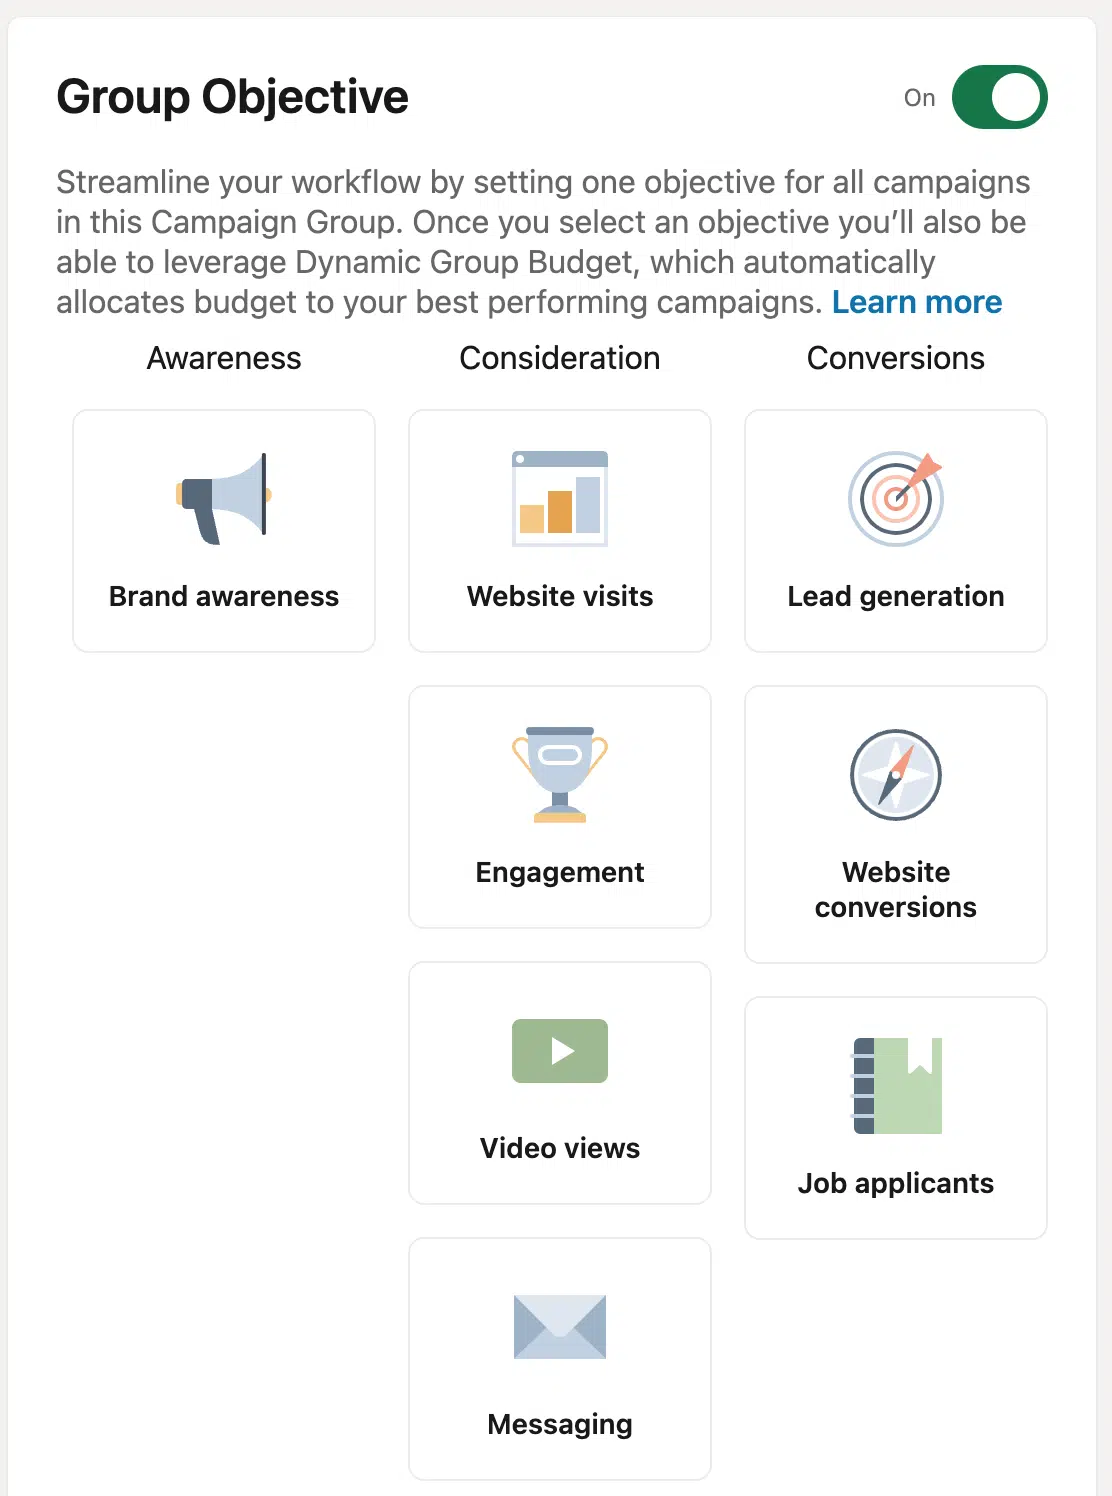Screen dimensions: 1112x1496
Task: Click the Lead generation target icon
Action: [x=895, y=497]
